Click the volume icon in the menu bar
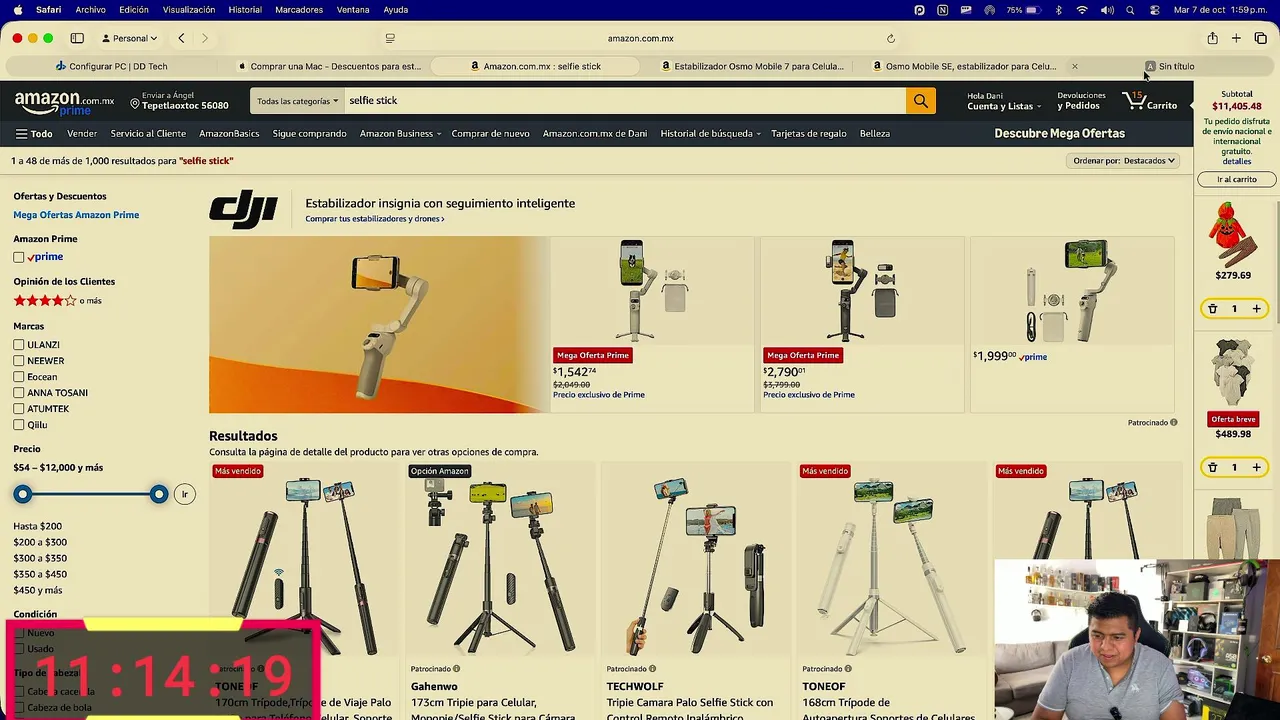The height and width of the screenshot is (720, 1280). tap(1107, 10)
